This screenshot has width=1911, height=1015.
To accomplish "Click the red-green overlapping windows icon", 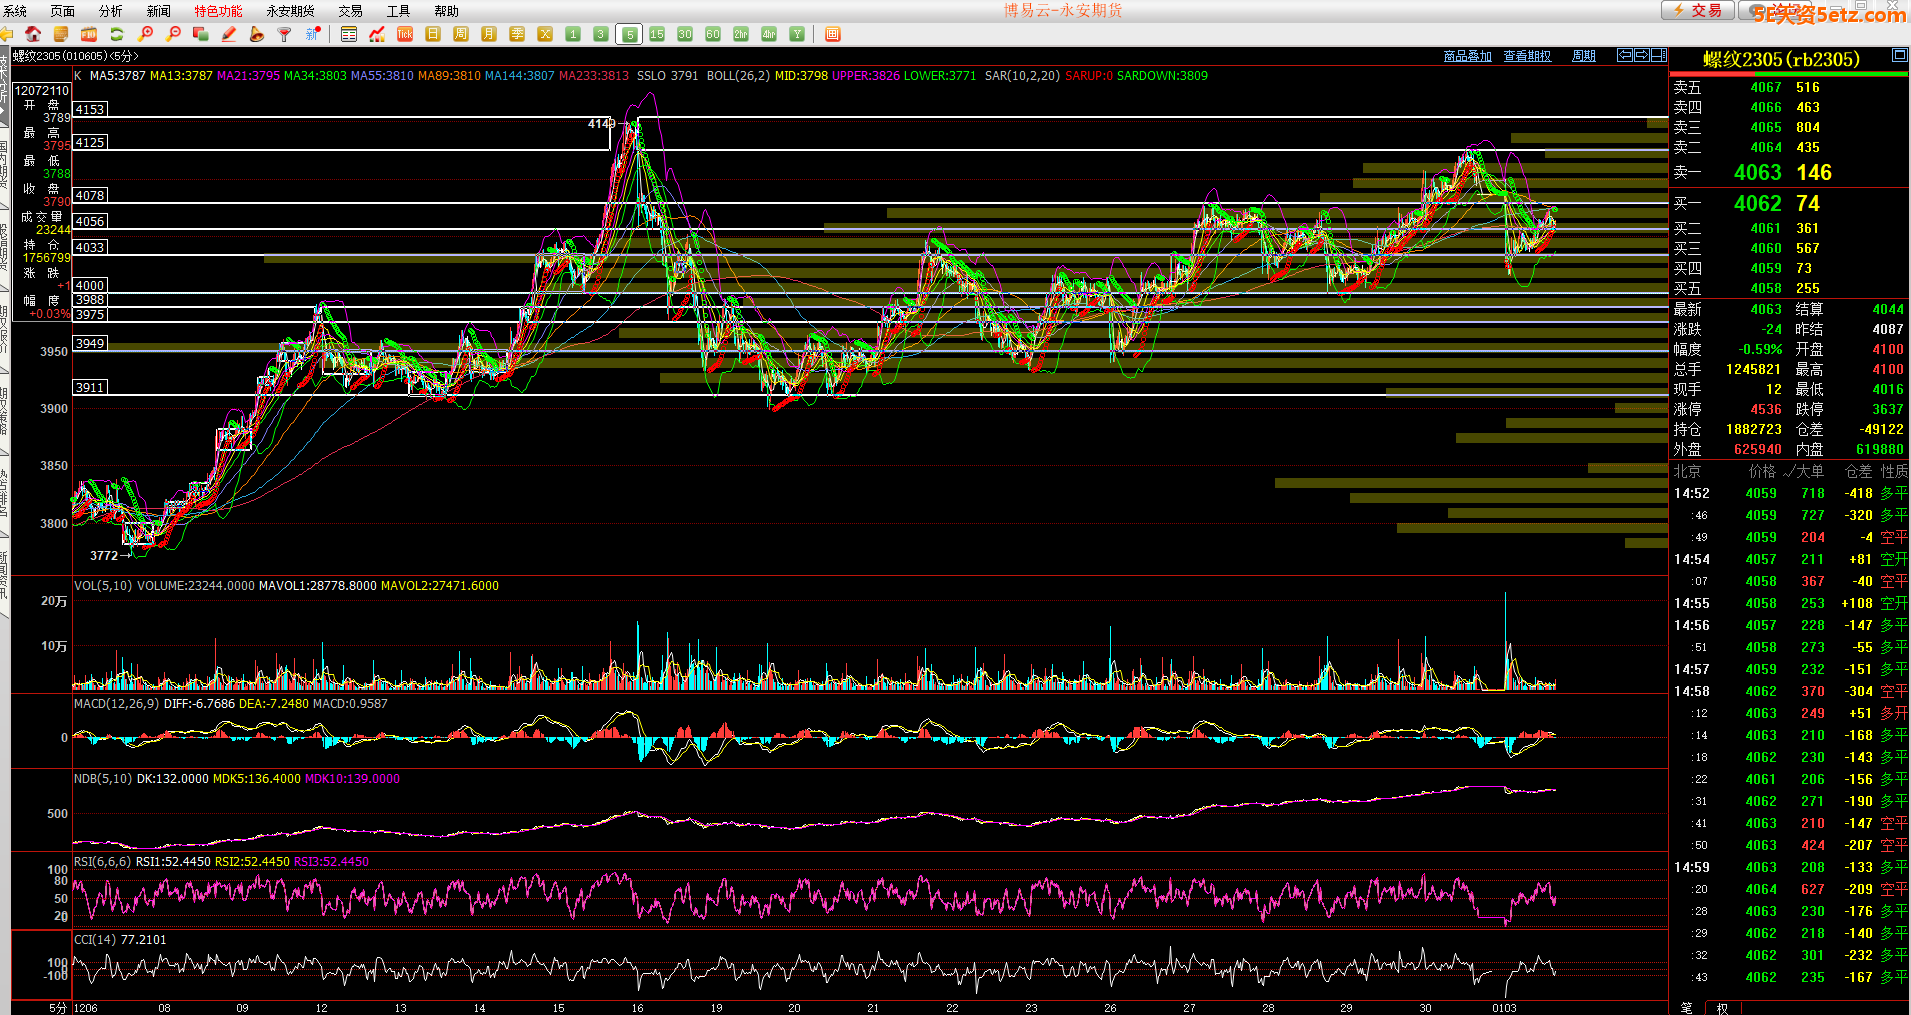I will click(201, 34).
